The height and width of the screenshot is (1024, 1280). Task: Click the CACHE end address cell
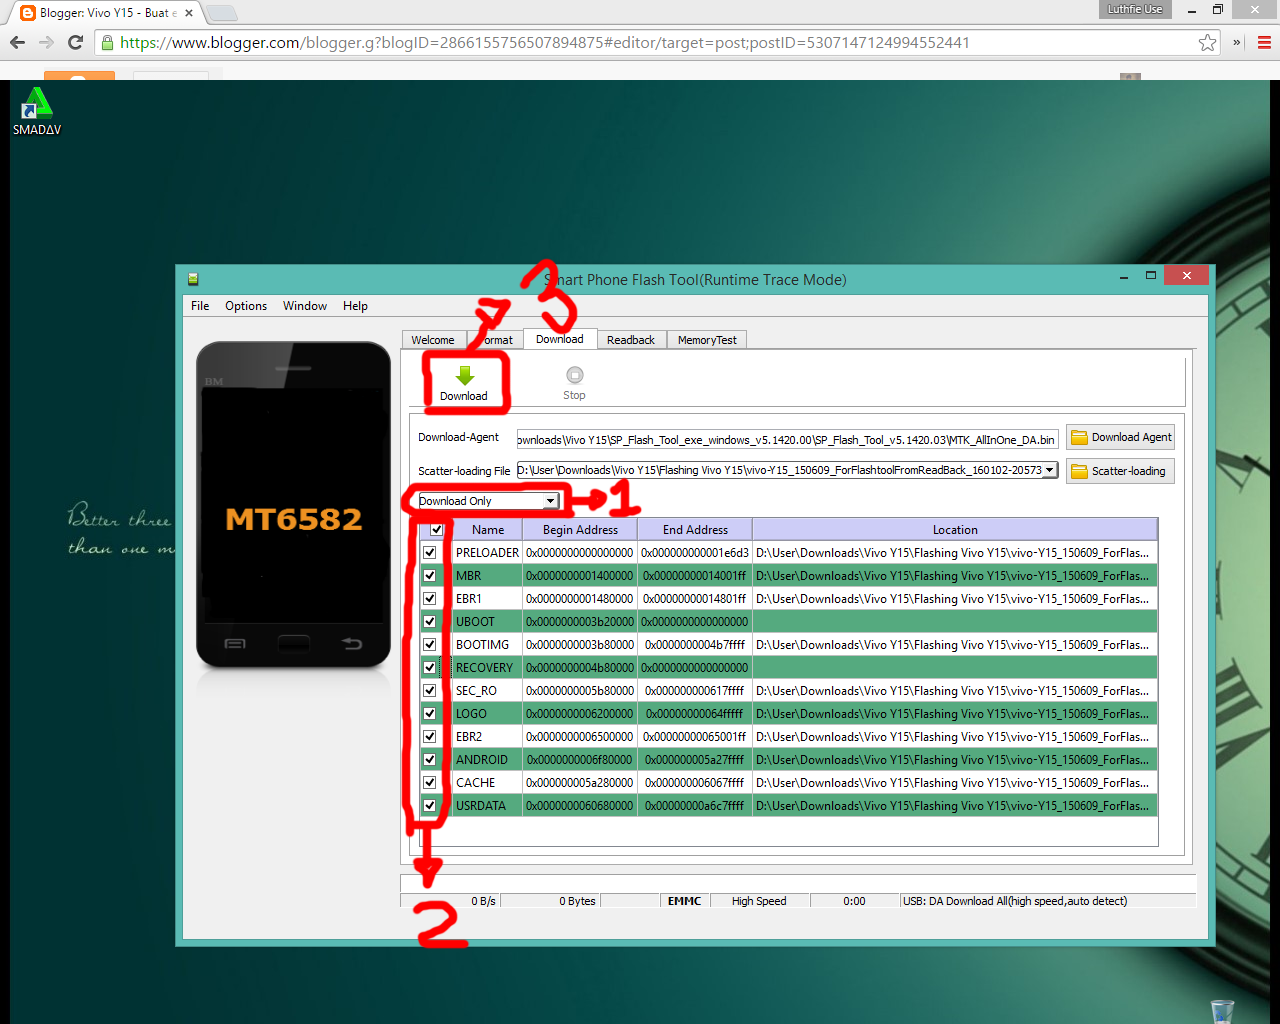coord(695,783)
